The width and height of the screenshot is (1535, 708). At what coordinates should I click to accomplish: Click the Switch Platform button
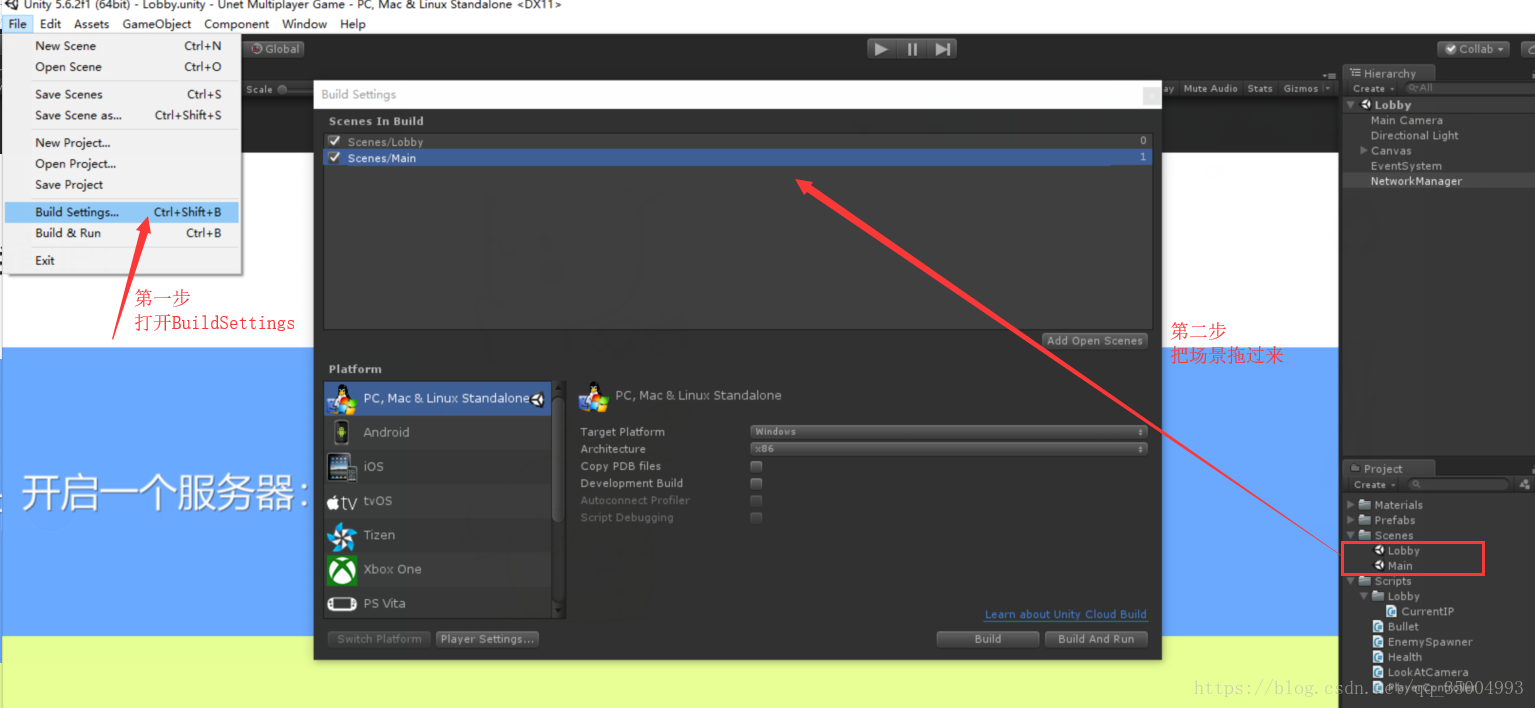(x=379, y=639)
